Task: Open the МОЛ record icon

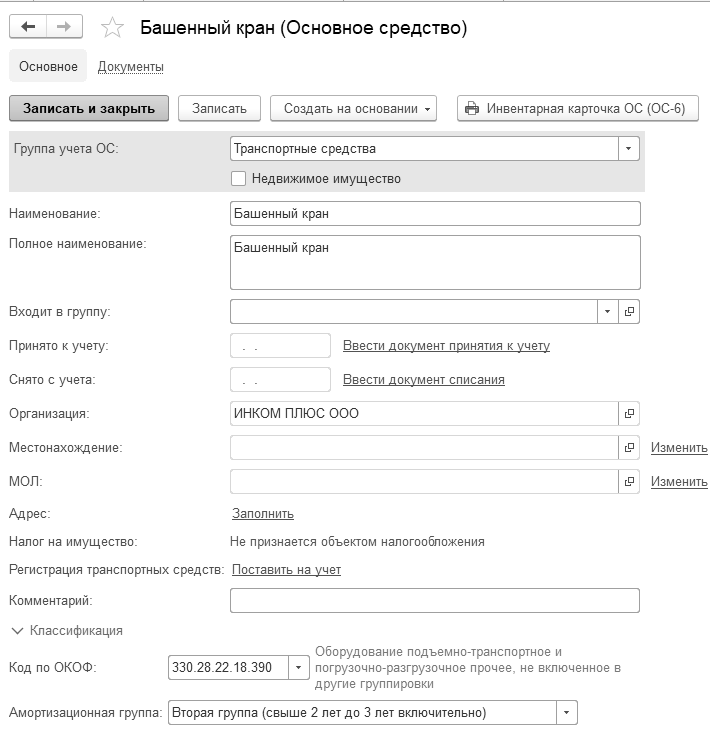Action: 629,481
